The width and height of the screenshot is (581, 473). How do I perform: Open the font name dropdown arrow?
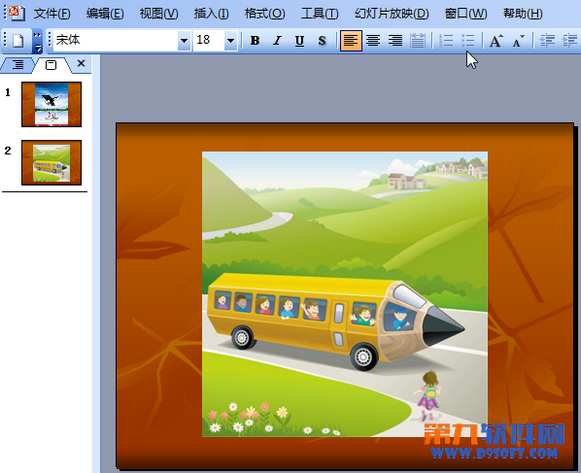pyautogui.click(x=184, y=40)
